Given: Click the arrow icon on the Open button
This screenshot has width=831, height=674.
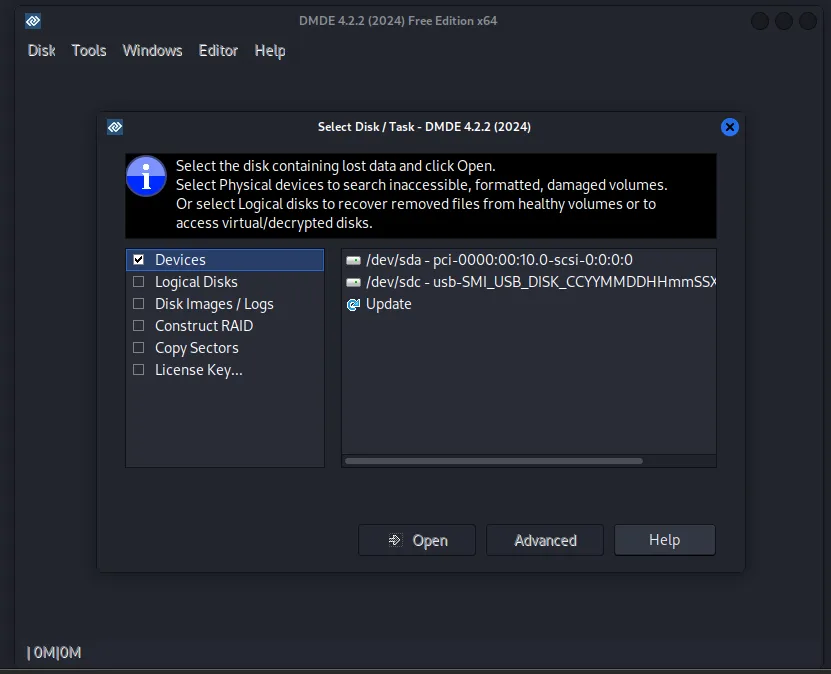Looking at the screenshot, I should click(396, 540).
